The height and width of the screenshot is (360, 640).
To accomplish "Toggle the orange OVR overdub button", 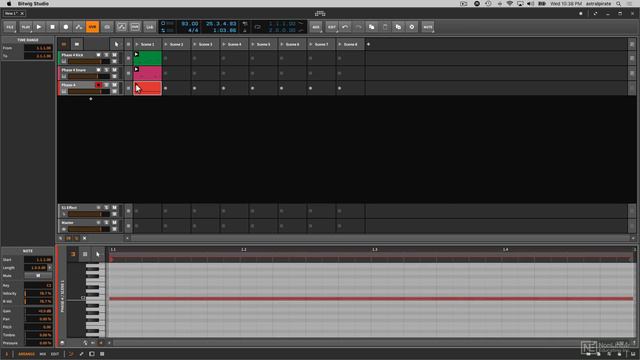I will pos(93,27).
